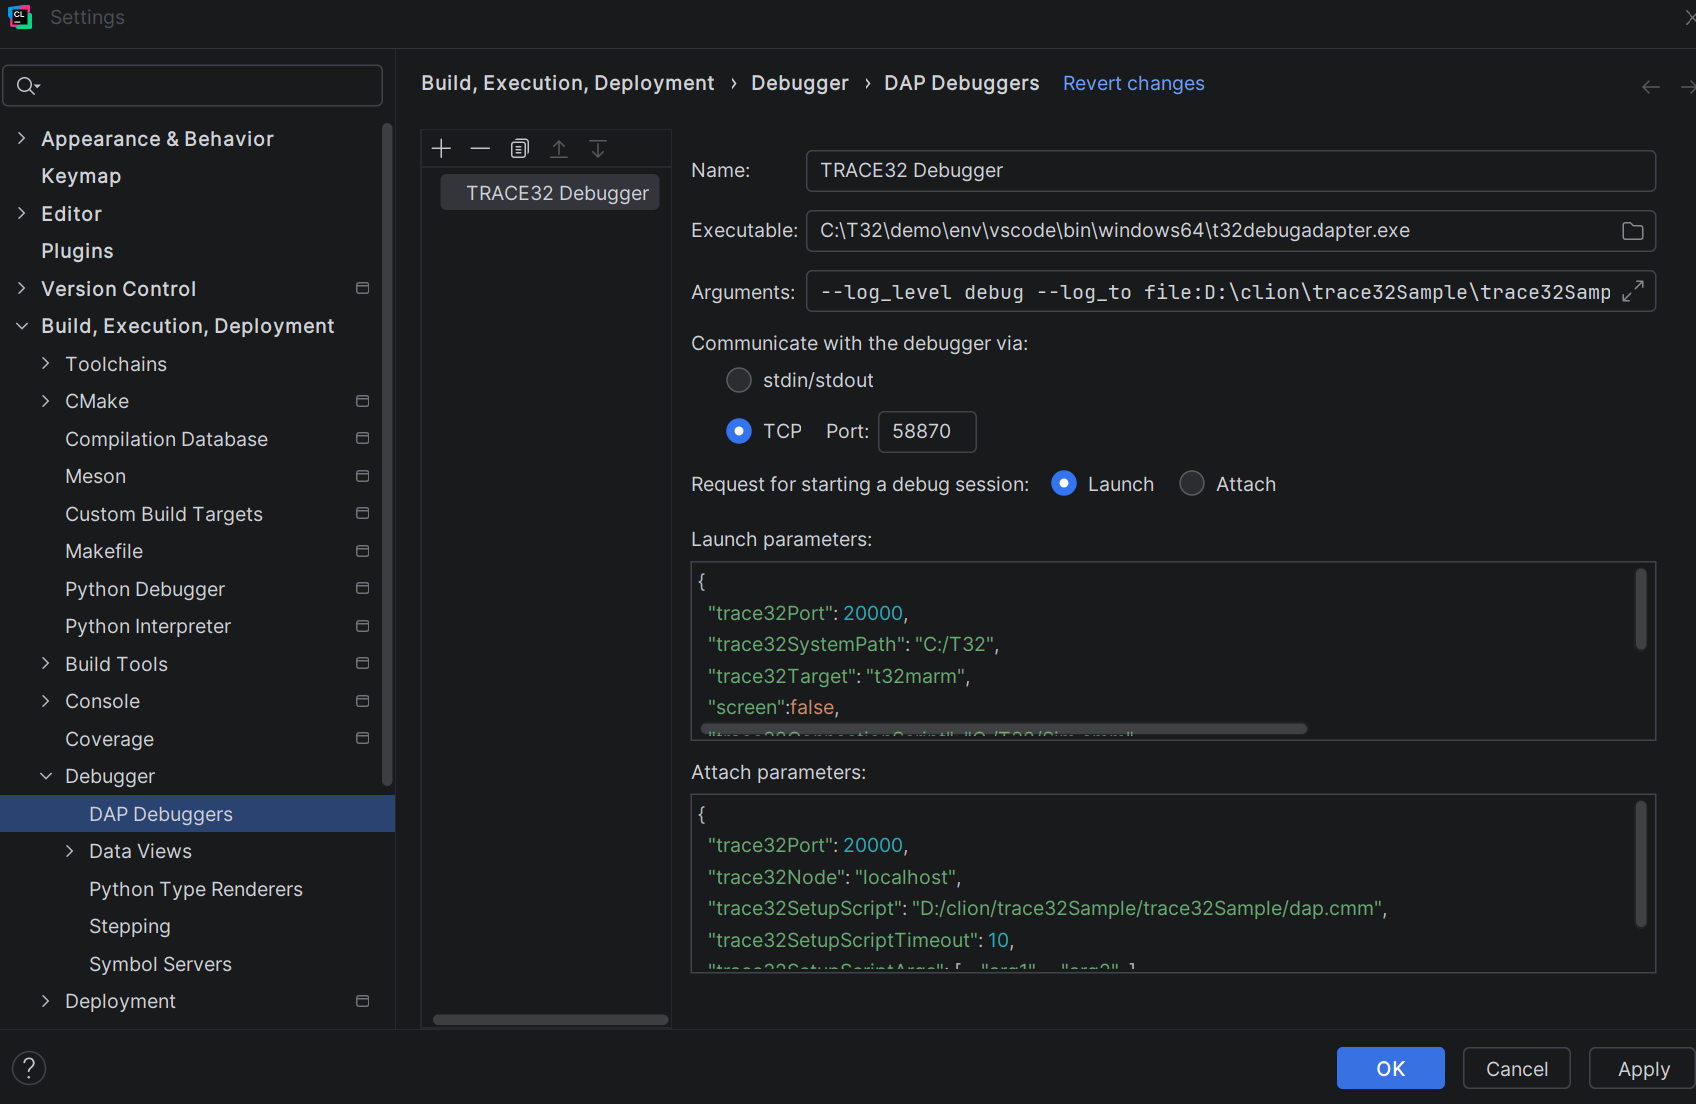Click project-level marker beside Python Interpreter
The image size is (1696, 1104).
362,626
